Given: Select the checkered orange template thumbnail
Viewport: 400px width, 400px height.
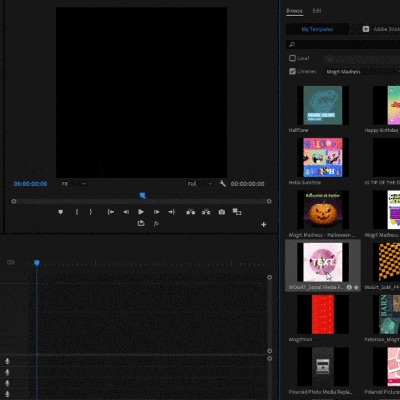Looking at the screenshot, I should 386,262.
